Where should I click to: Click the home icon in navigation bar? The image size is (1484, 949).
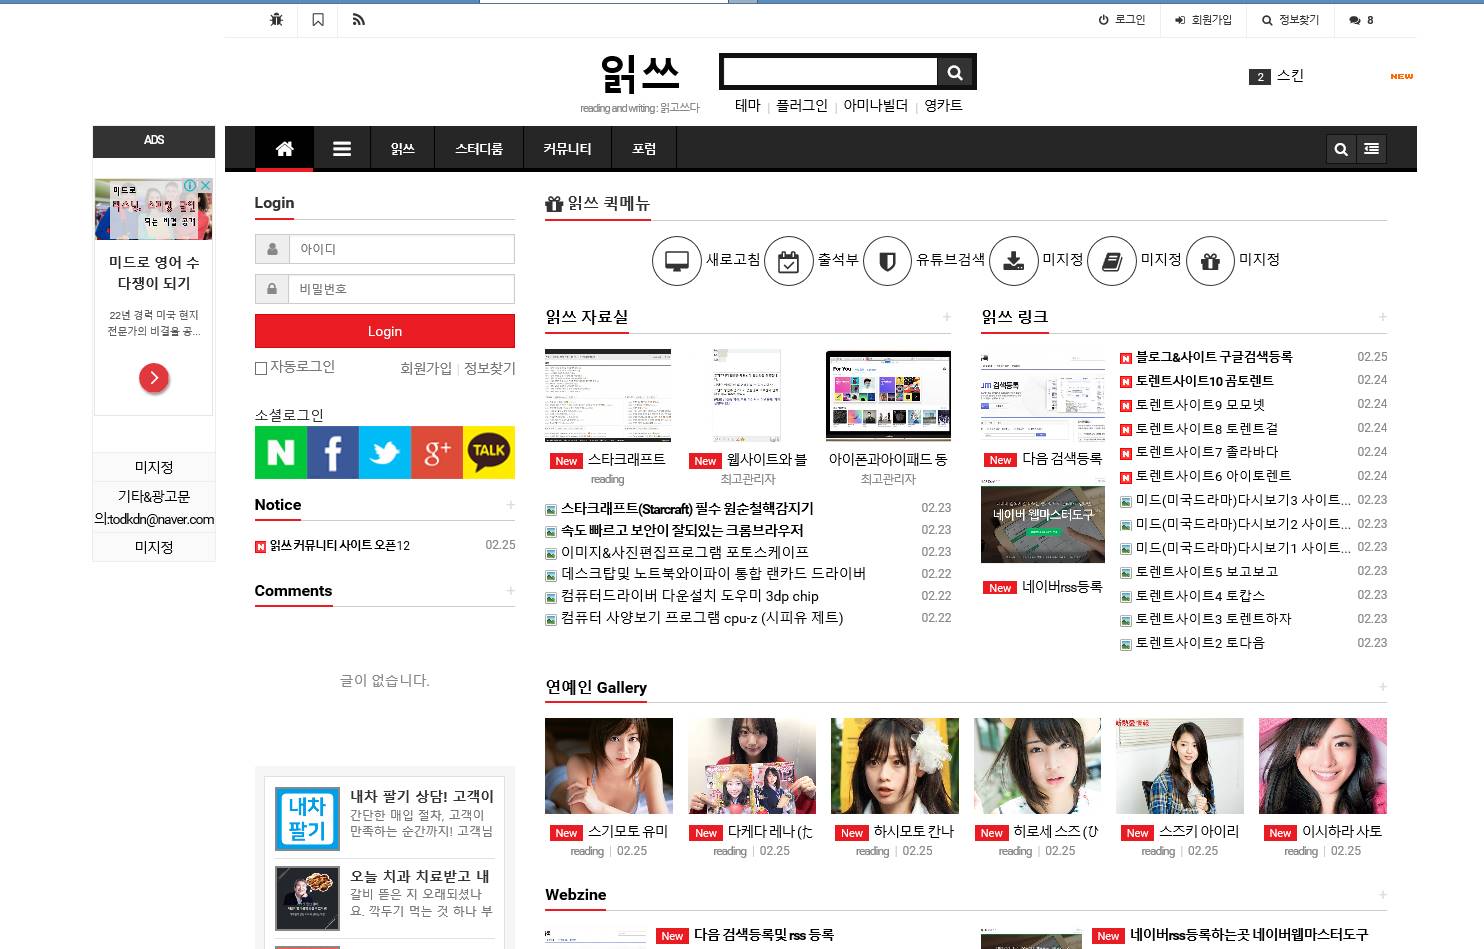coord(284,149)
